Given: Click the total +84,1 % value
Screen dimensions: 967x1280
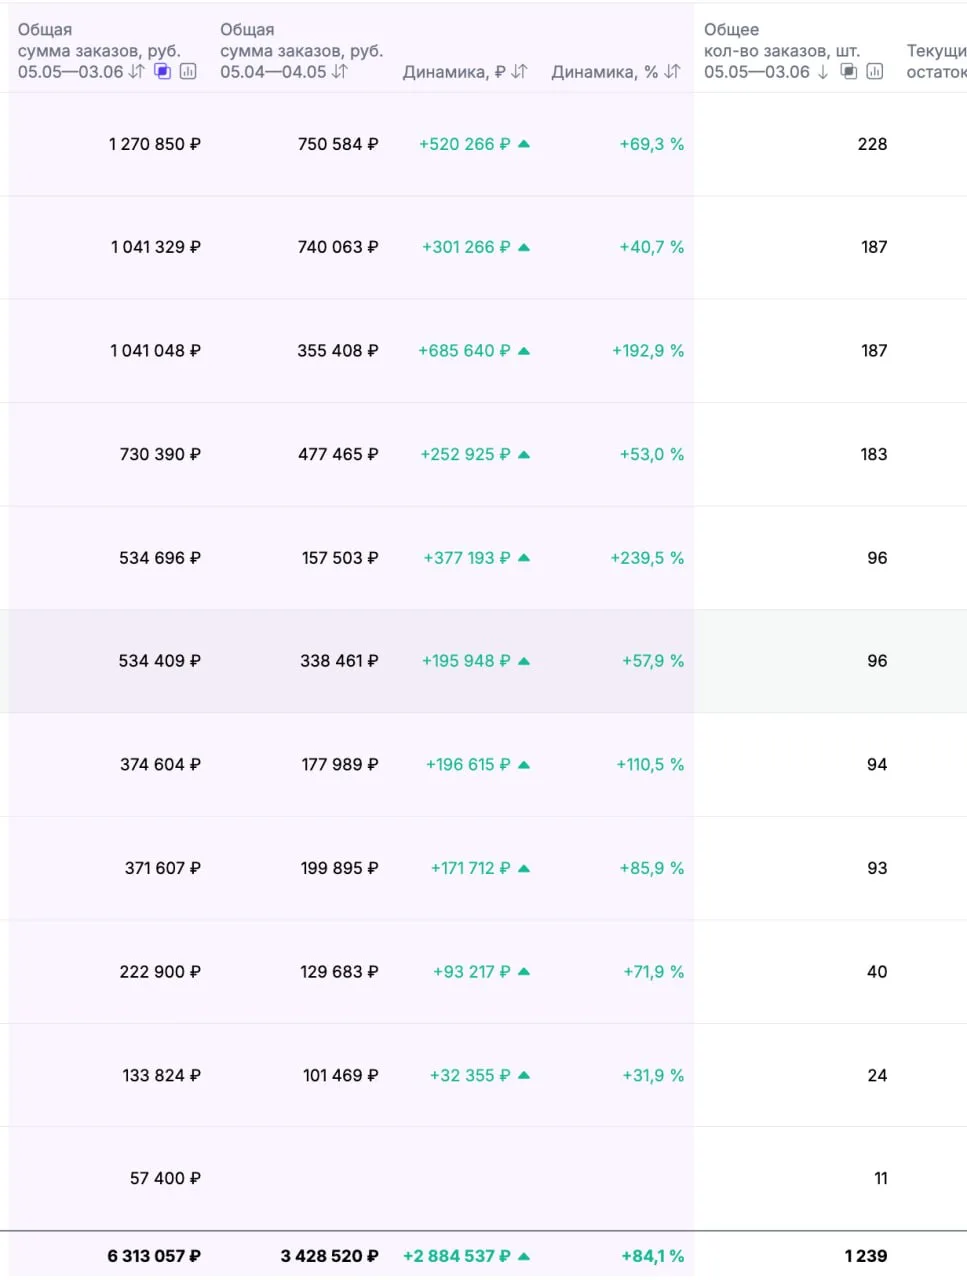Looking at the screenshot, I should click(x=652, y=1256).
